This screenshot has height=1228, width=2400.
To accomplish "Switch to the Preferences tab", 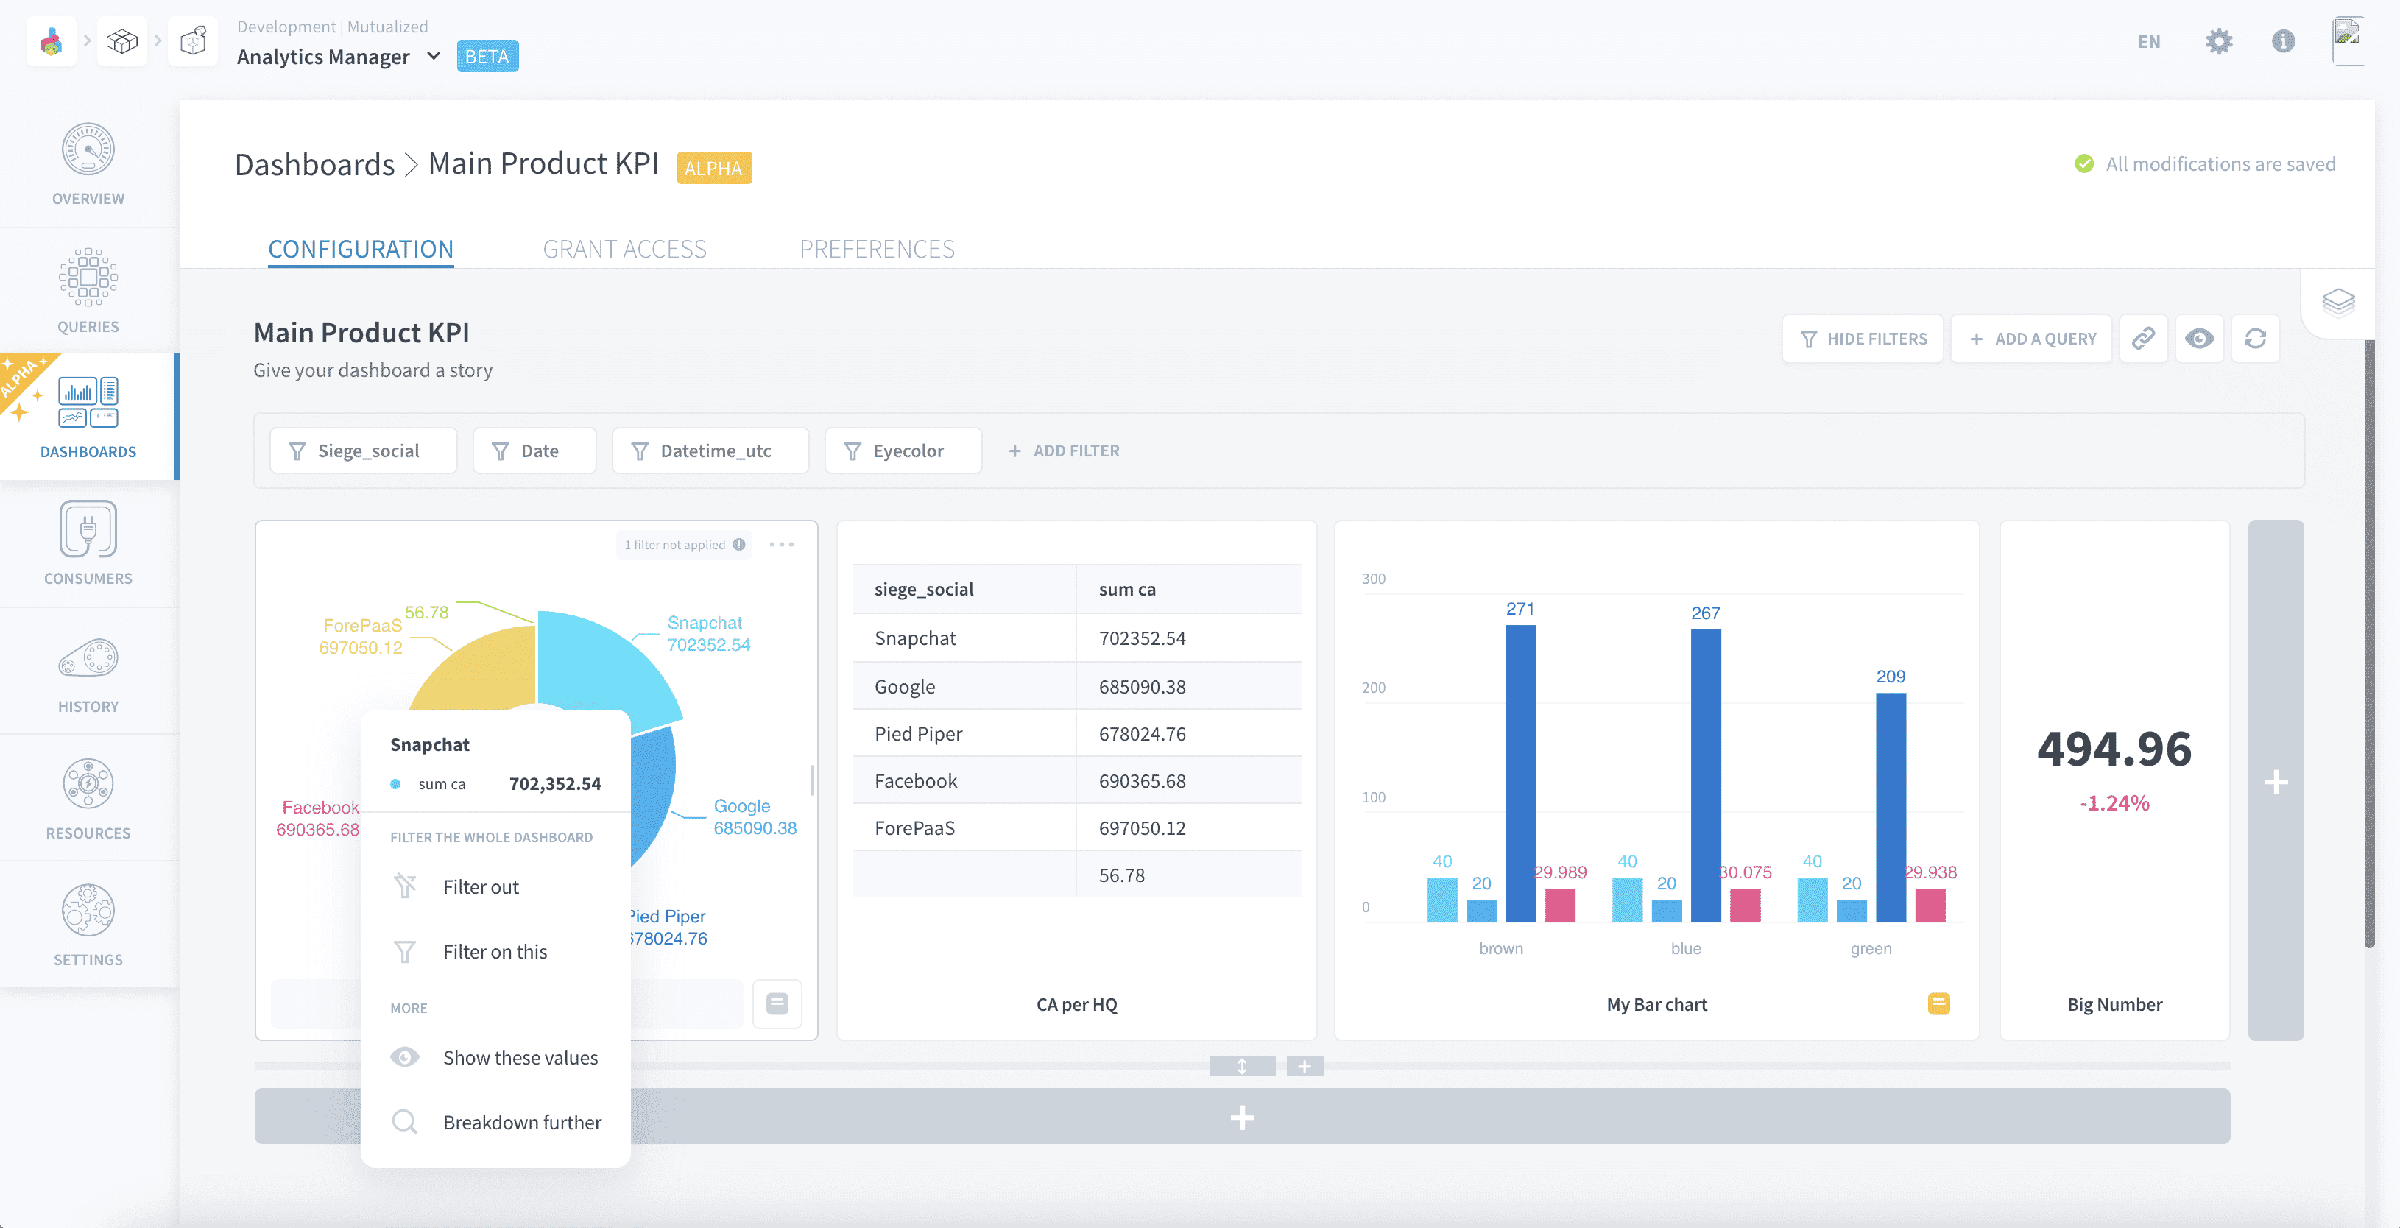I will (877, 249).
